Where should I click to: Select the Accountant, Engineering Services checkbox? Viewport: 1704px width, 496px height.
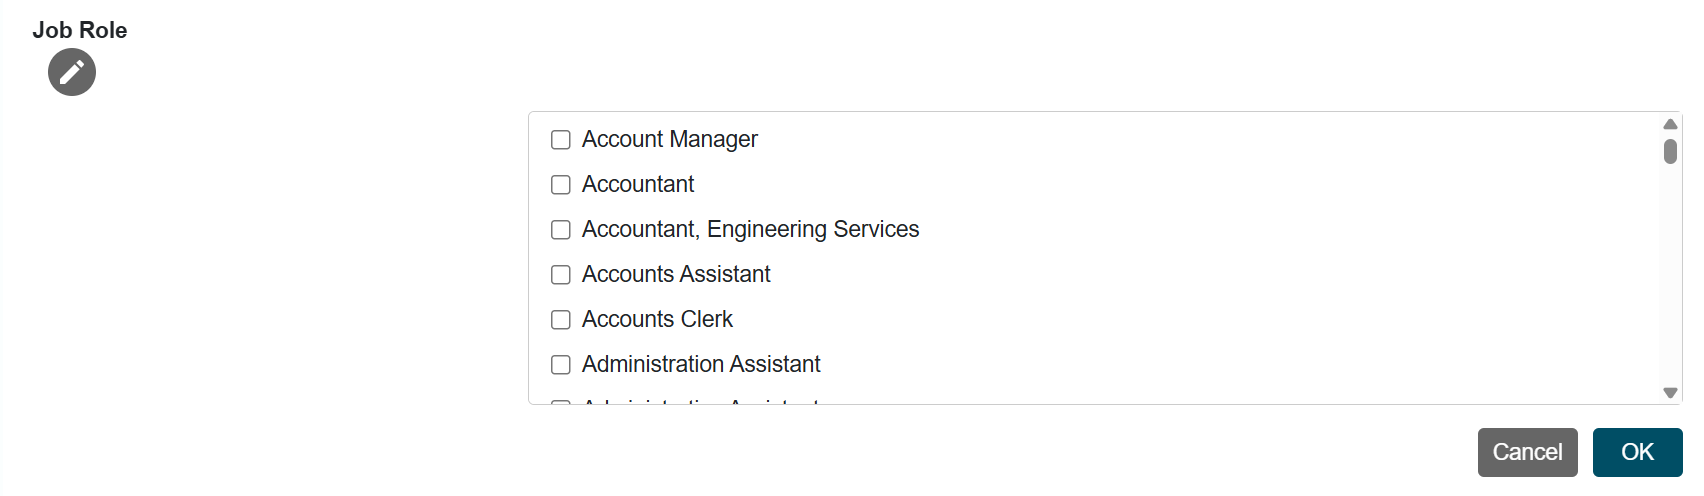coord(561,230)
